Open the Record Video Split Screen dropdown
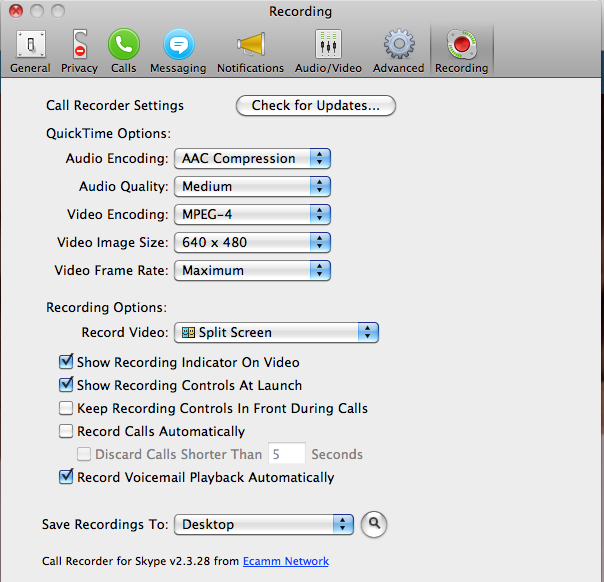Image resolution: width=604 pixels, height=582 pixels. tap(276, 333)
